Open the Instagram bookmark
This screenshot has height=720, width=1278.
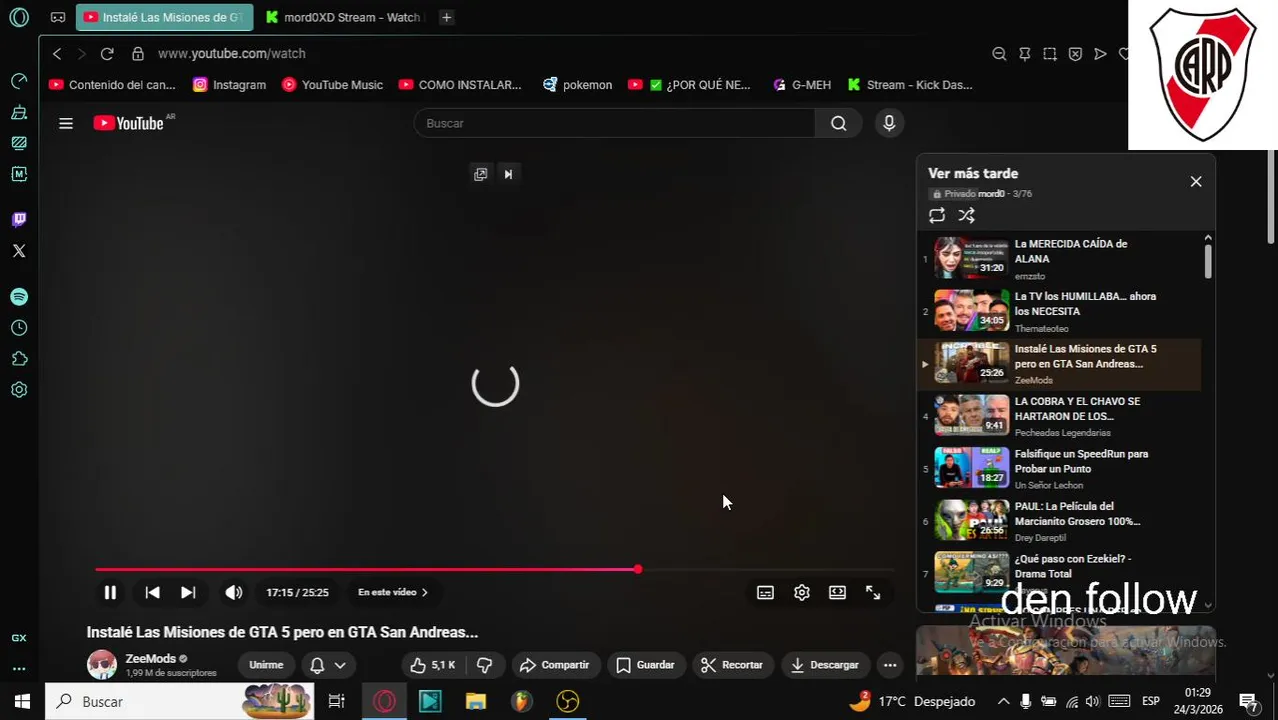coord(229,85)
